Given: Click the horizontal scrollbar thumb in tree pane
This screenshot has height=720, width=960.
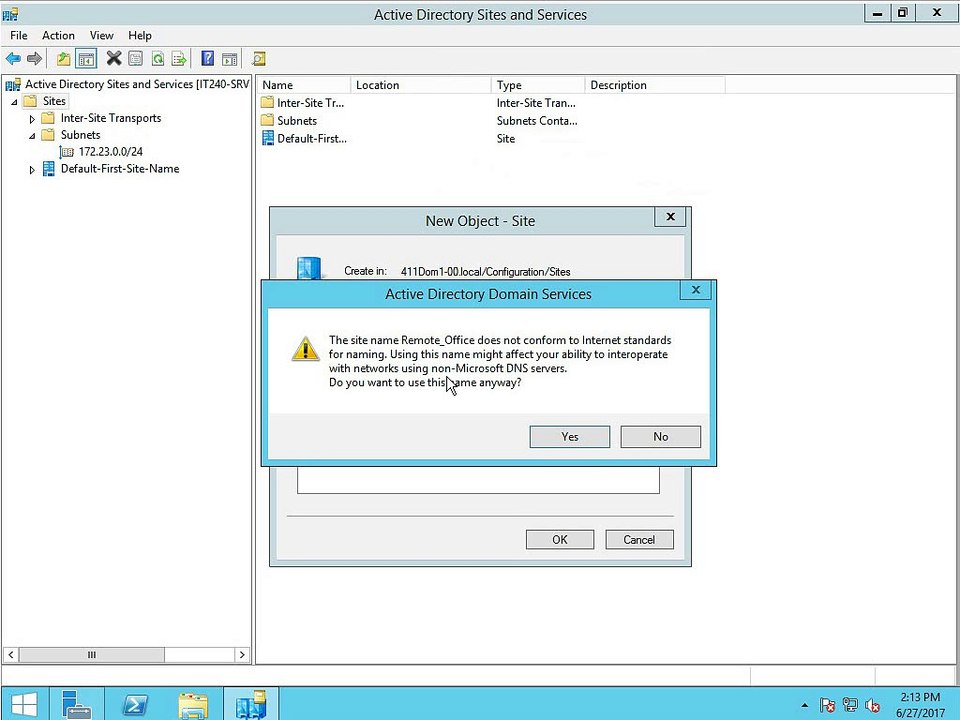Looking at the screenshot, I should [x=92, y=654].
